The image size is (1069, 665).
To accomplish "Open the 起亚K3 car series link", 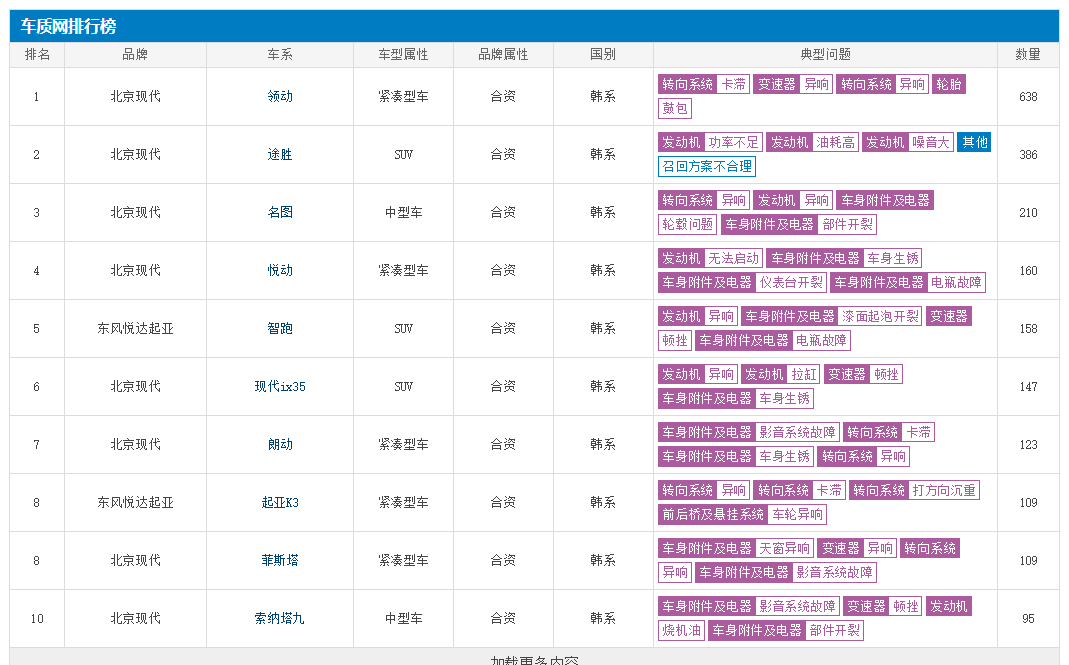I will tap(280, 503).
